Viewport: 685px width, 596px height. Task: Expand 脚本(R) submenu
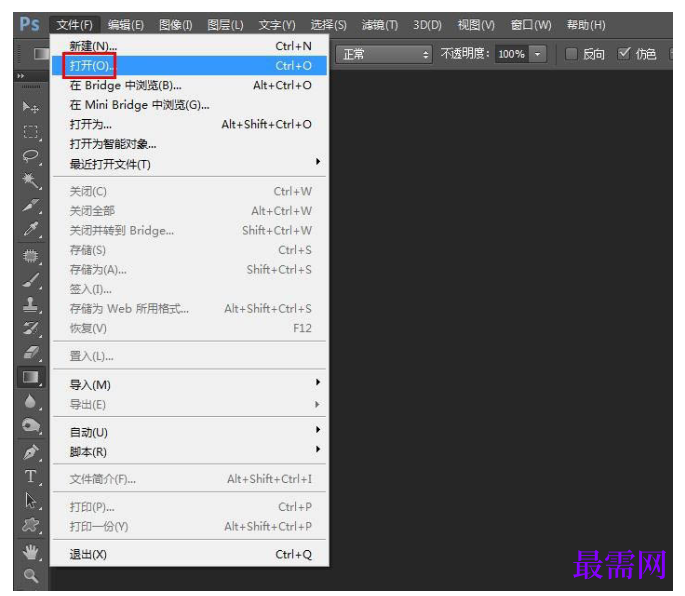(x=189, y=452)
